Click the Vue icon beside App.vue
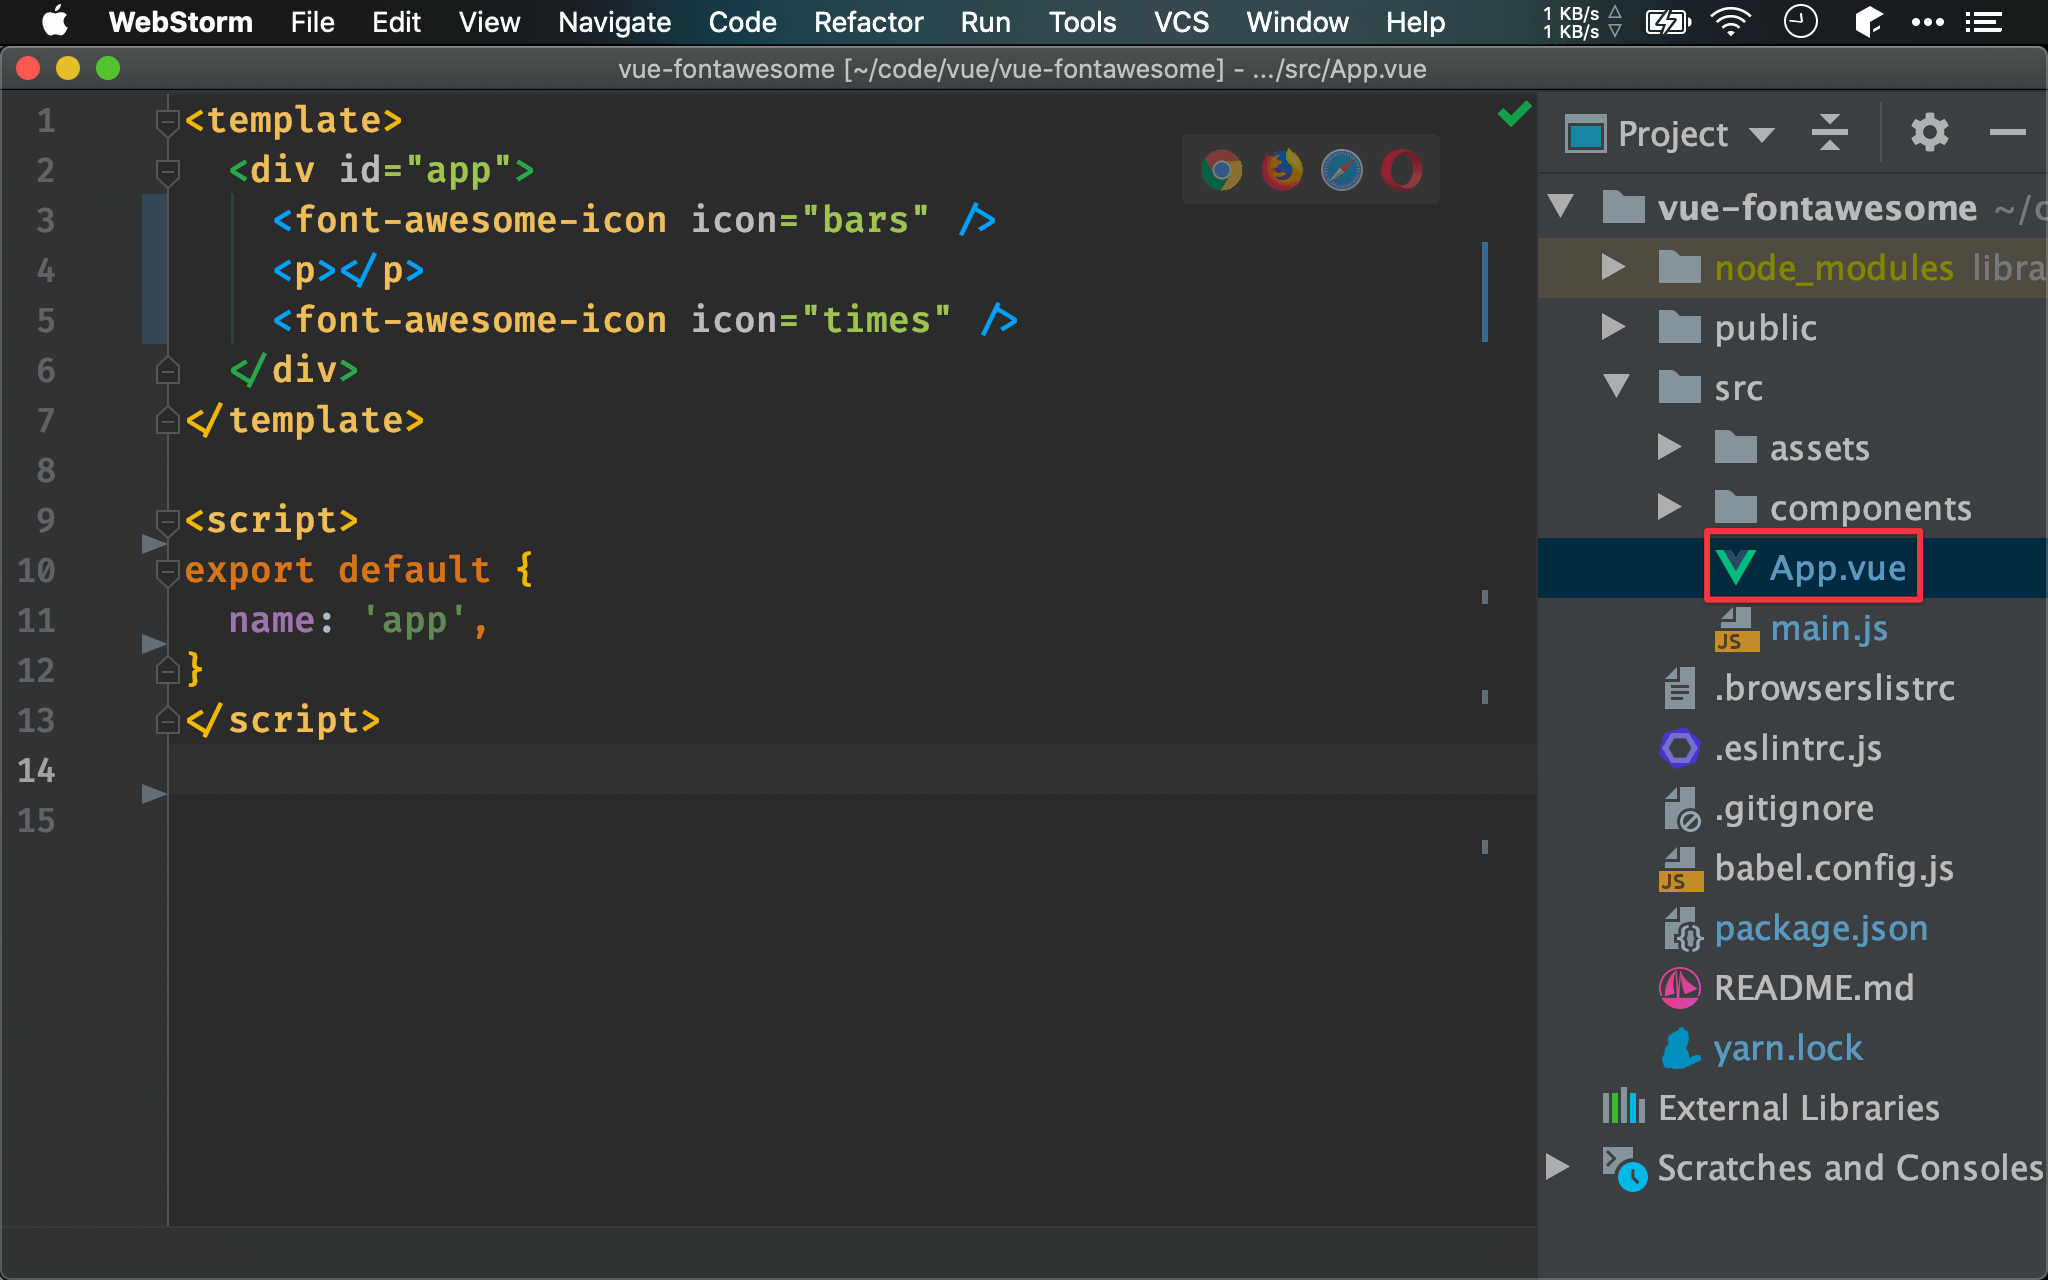The image size is (2048, 1280). tap(1735, 568)
